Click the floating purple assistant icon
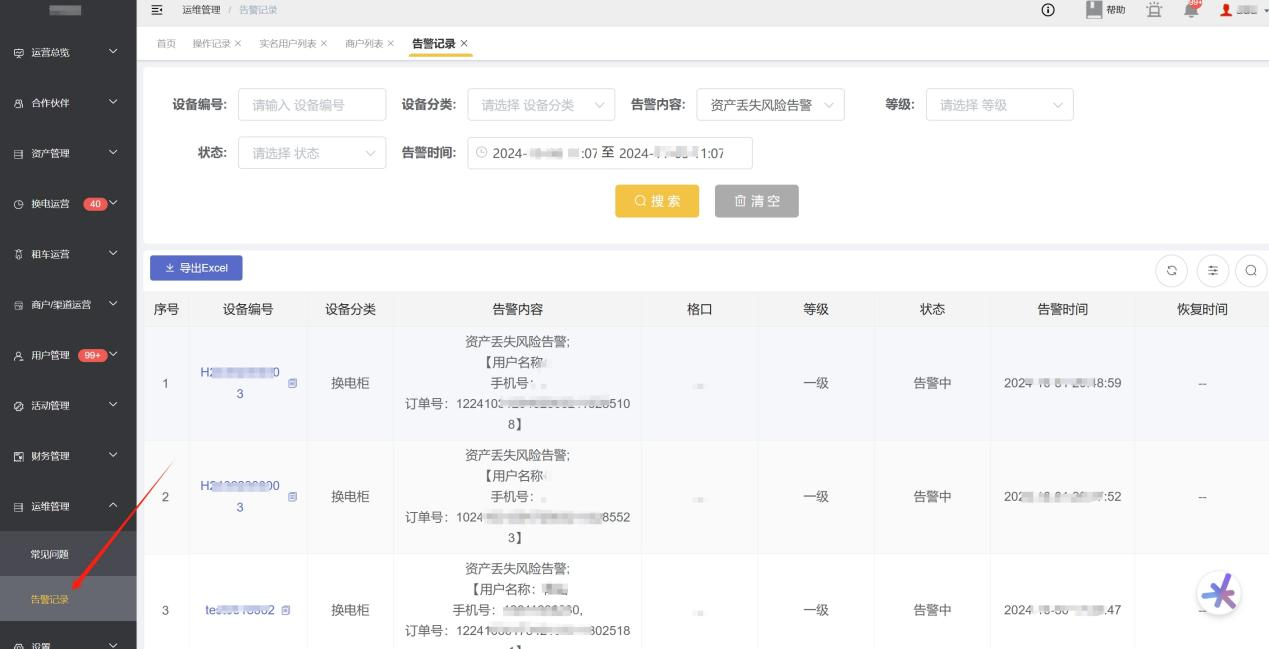This screenshot has height=649, width=1269. pos(1219,593)
